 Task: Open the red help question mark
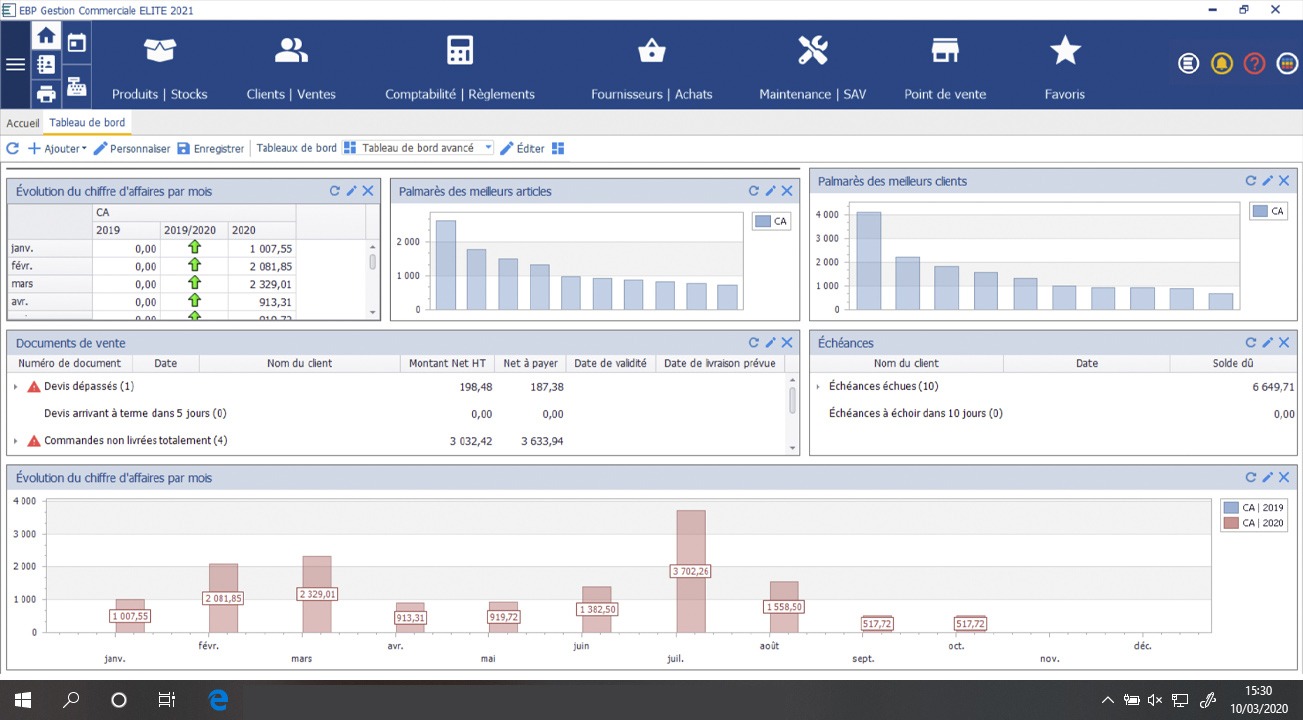1254,64
